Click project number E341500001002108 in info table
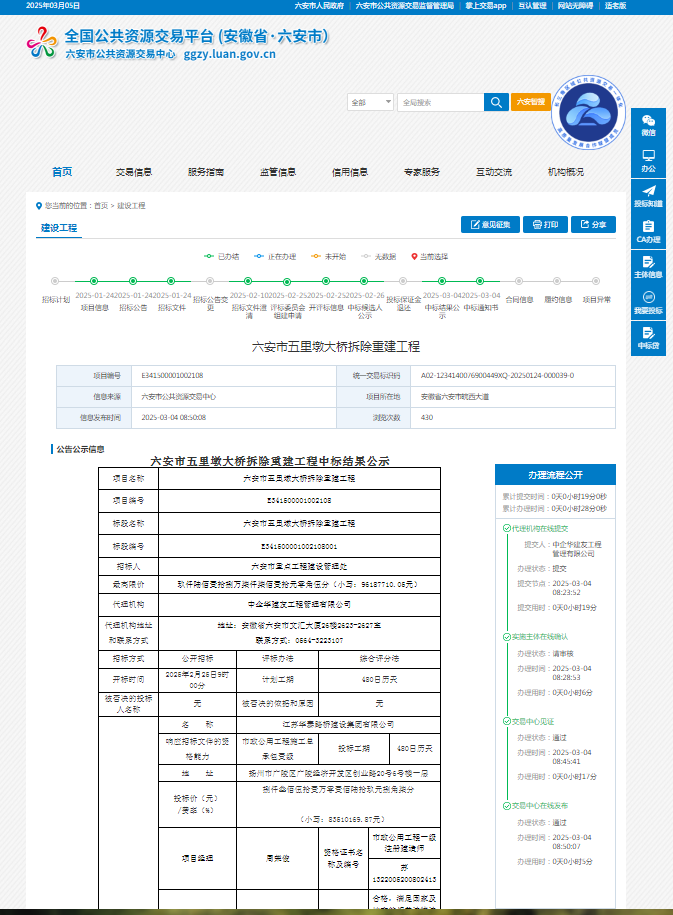The width and height of the screenshot is (673, 915). (x=172, y=375)
